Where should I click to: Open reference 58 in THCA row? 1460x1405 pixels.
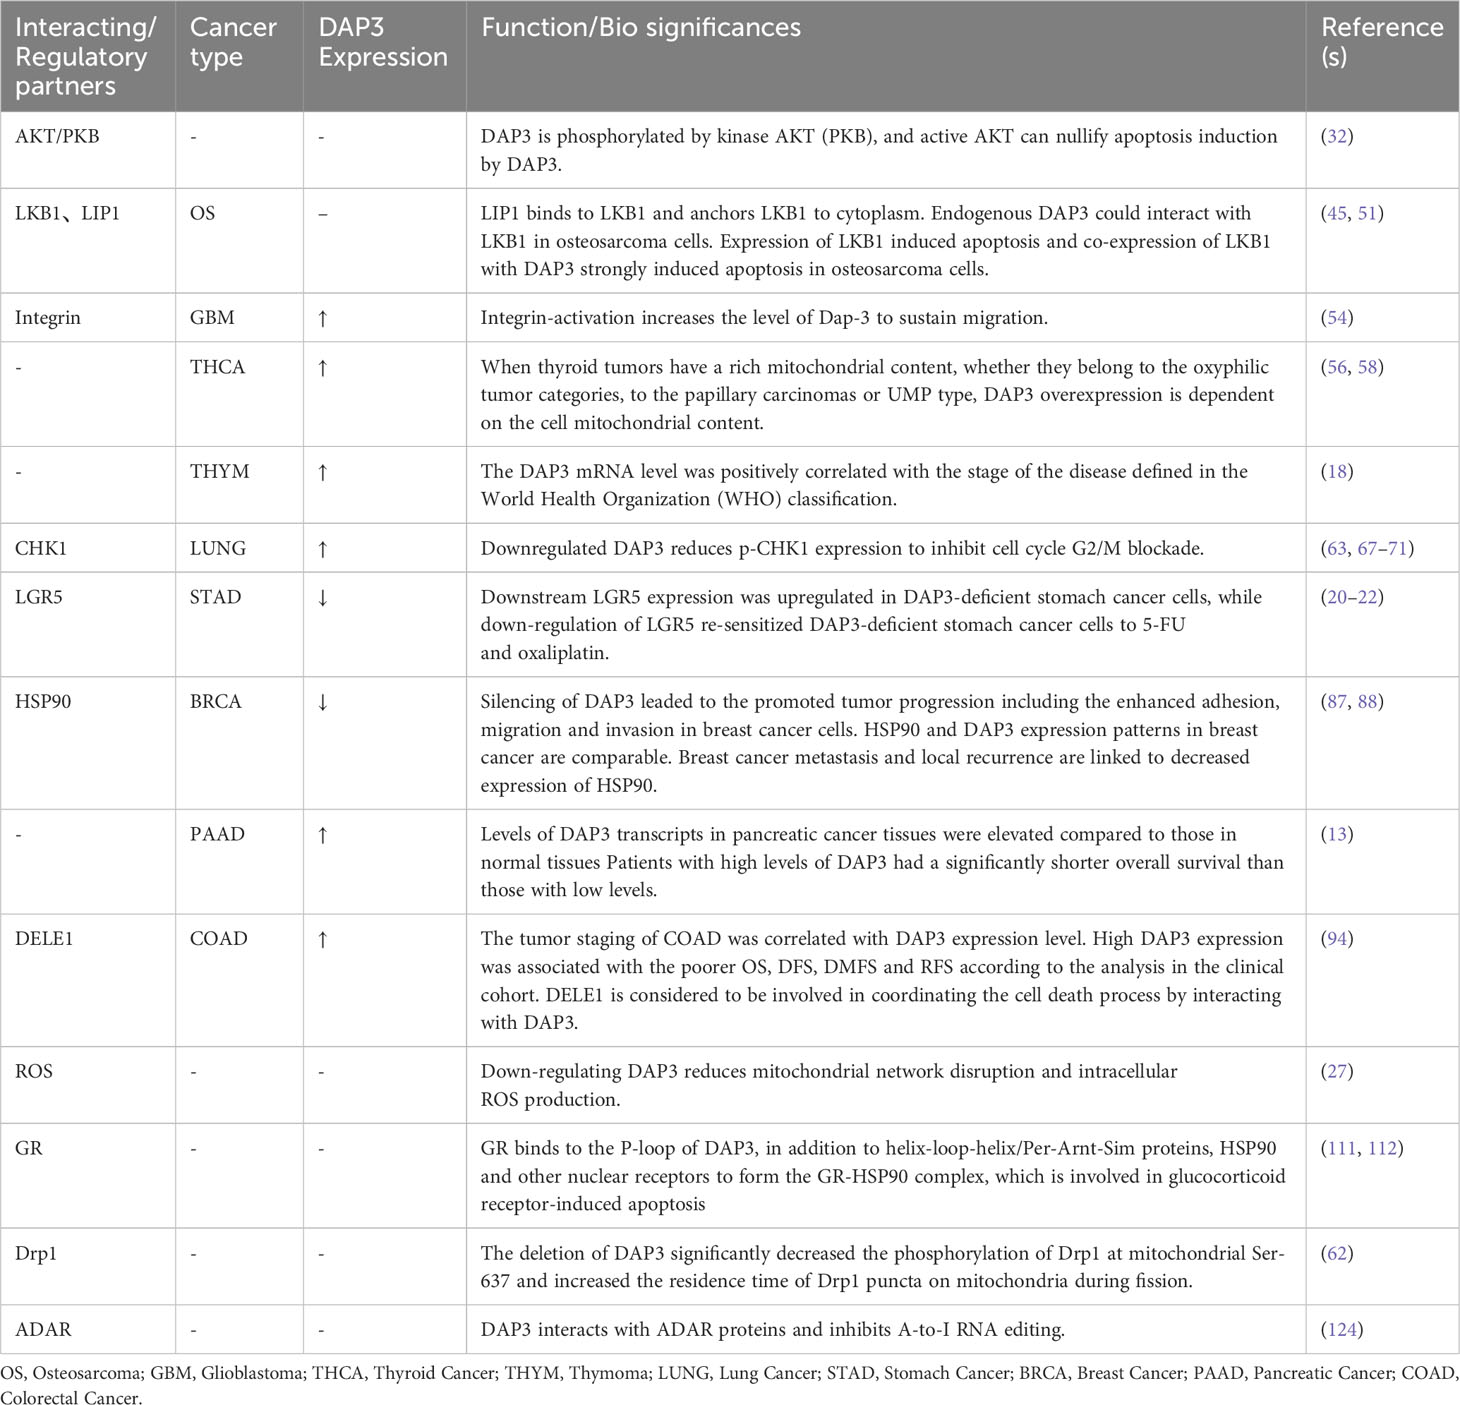tap(1368, 367)
